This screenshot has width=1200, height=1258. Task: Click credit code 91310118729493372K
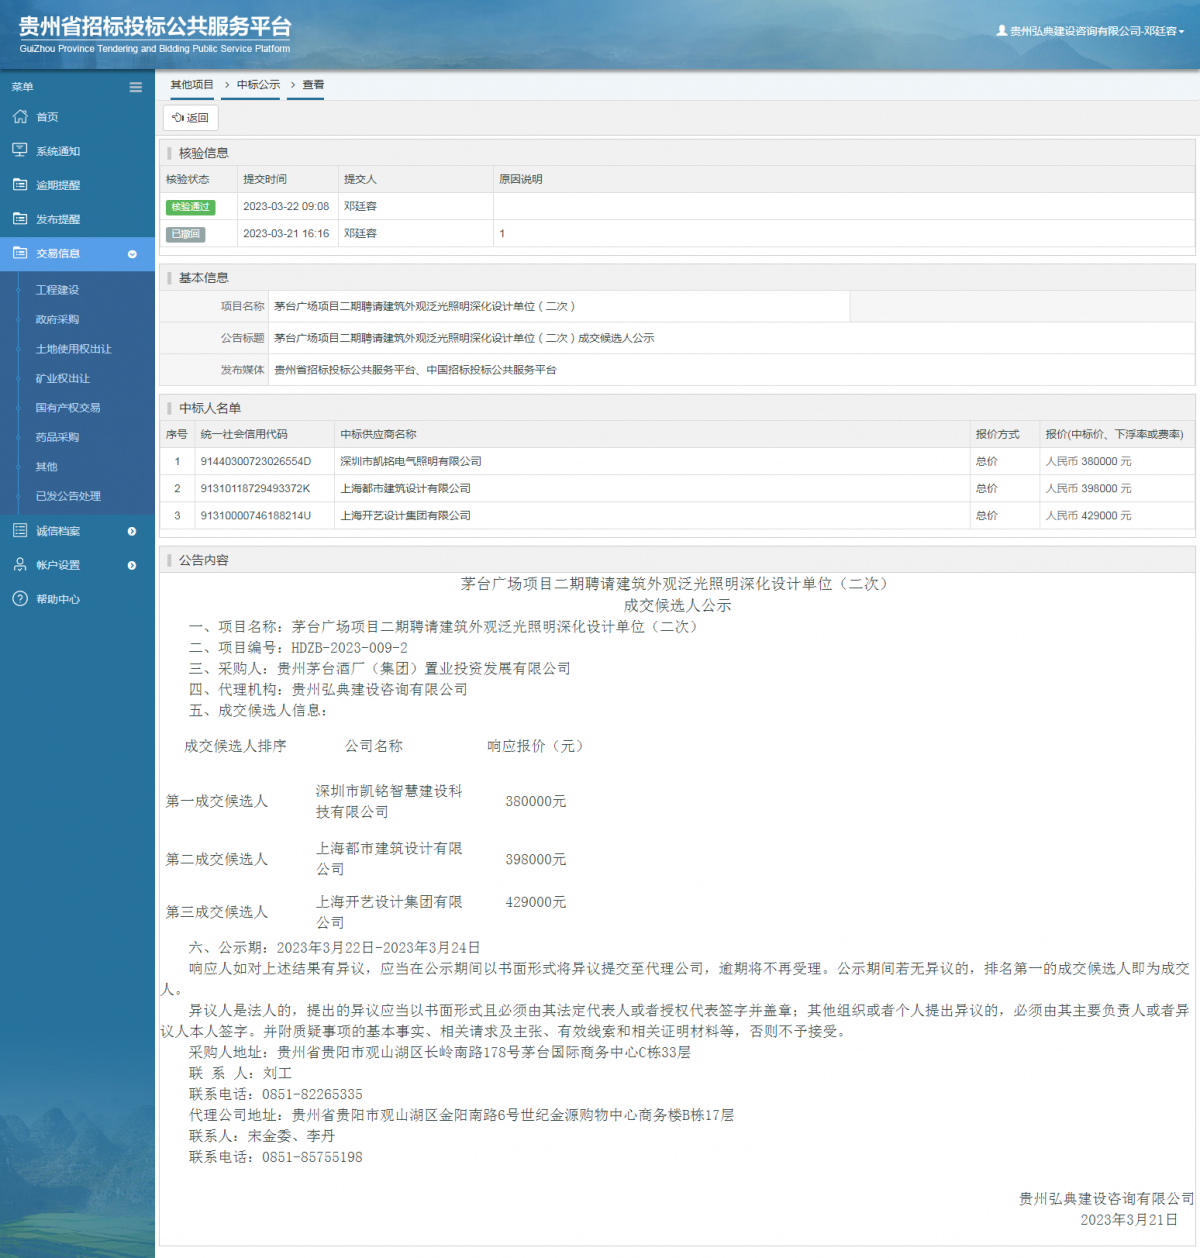[255, 489]
